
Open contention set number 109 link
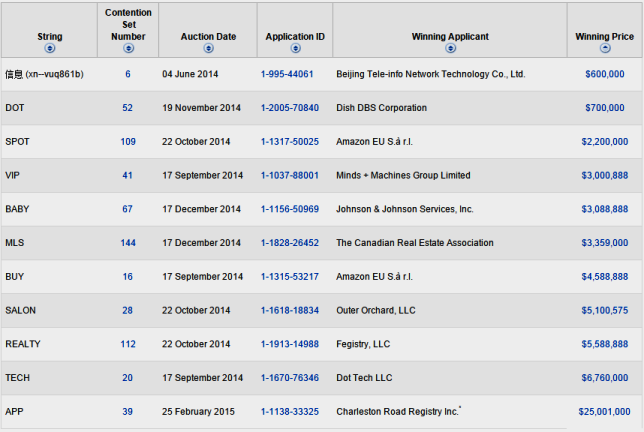click(x=128, y=142)
